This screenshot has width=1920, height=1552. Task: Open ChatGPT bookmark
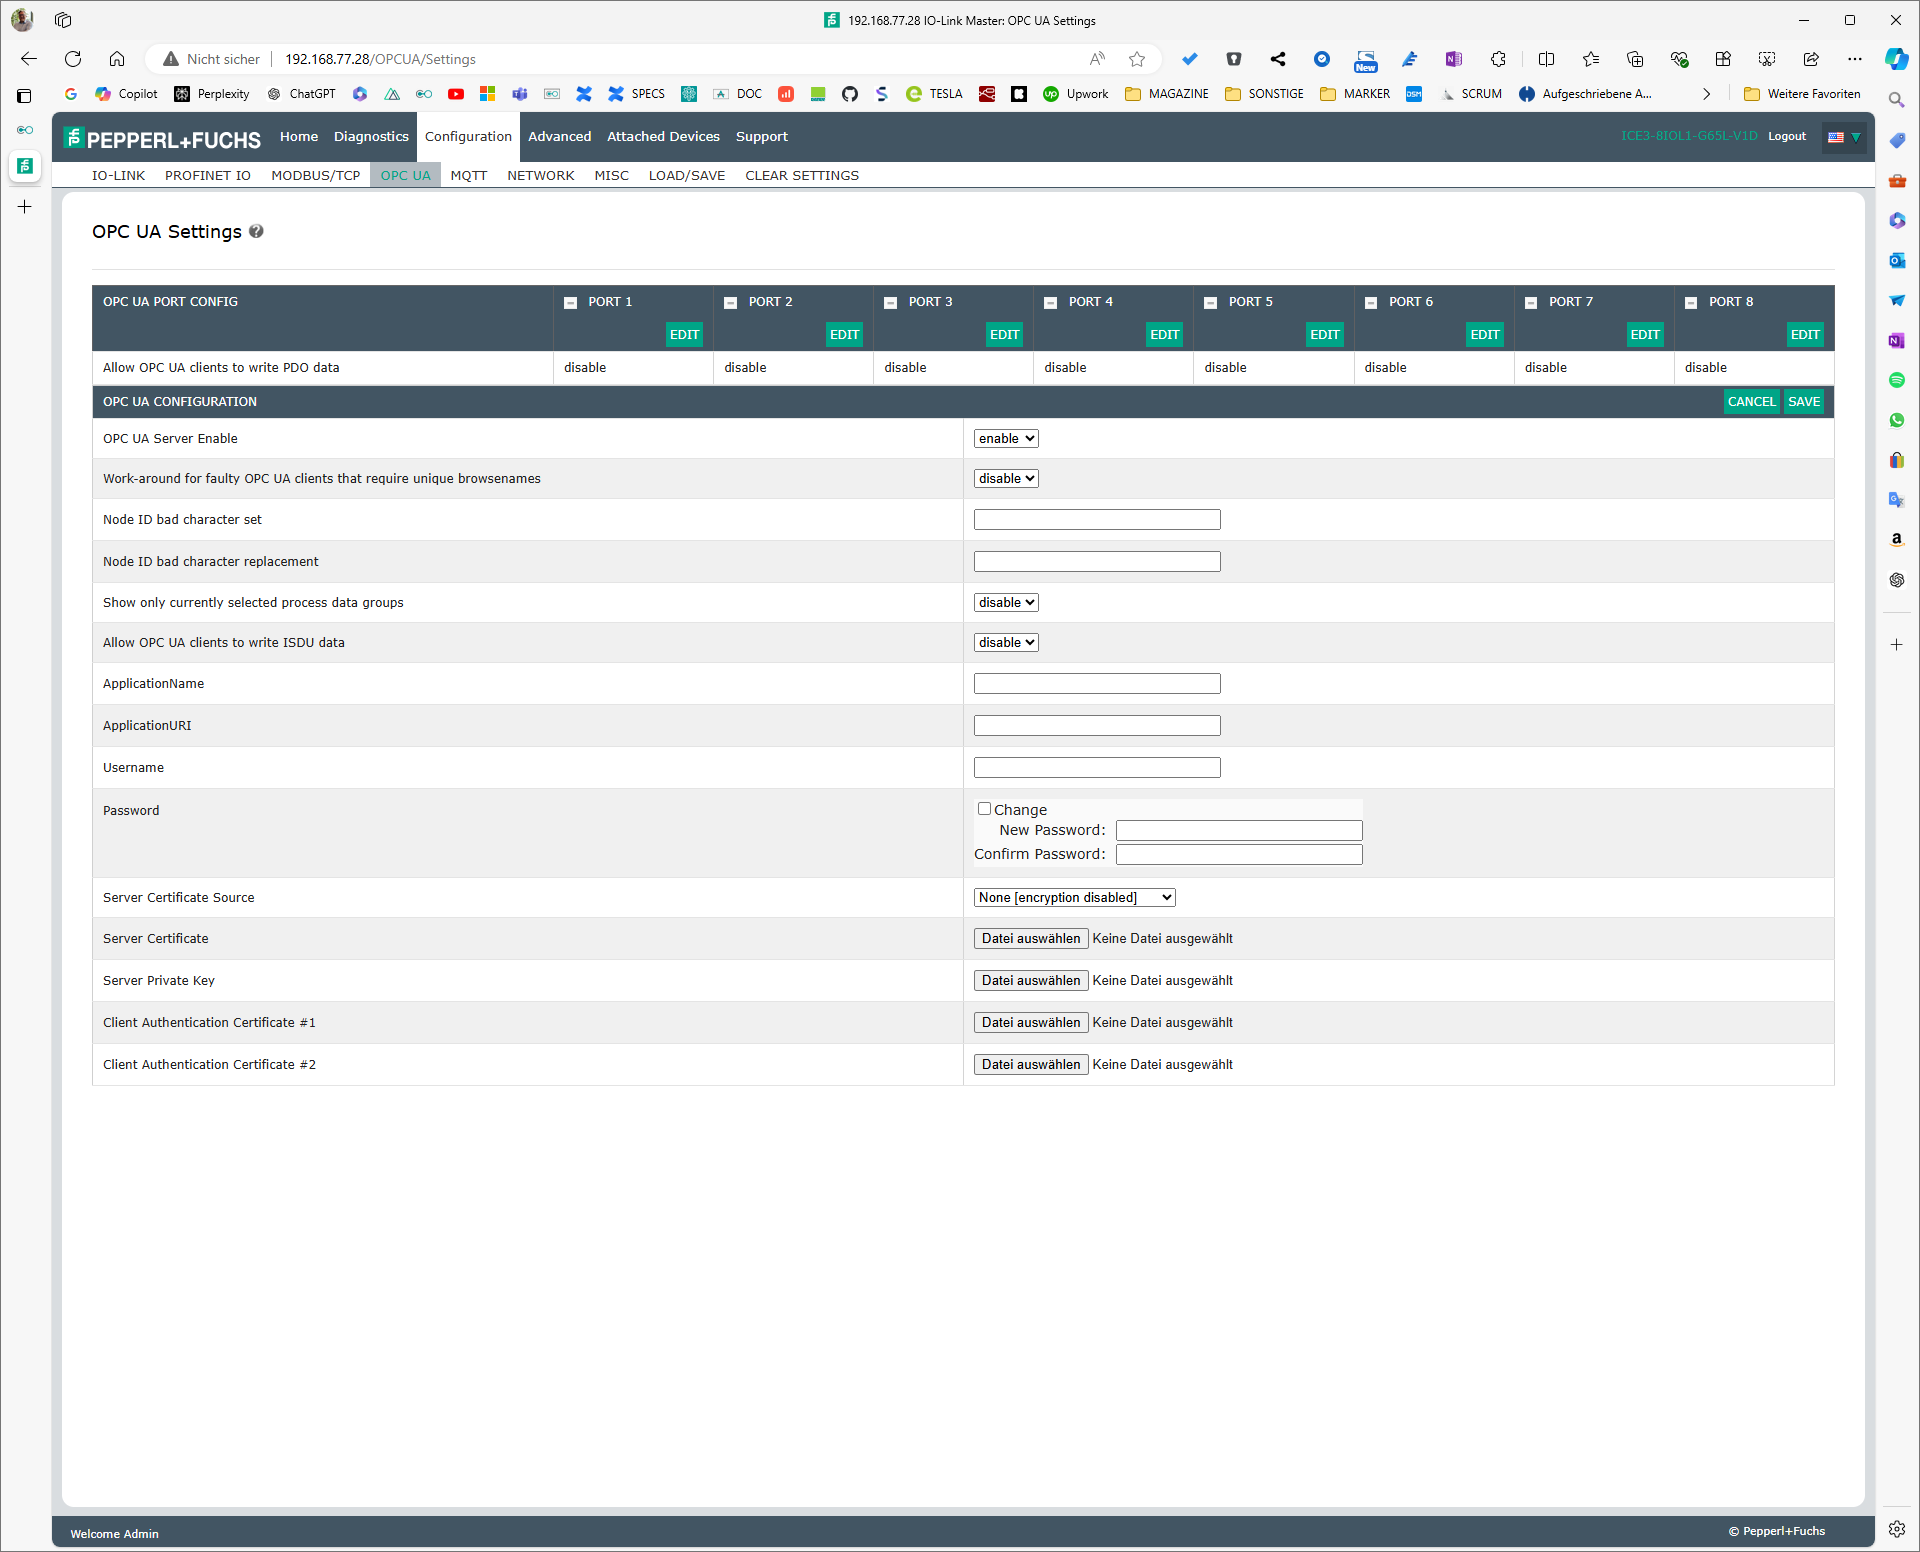tap(302, 94)
